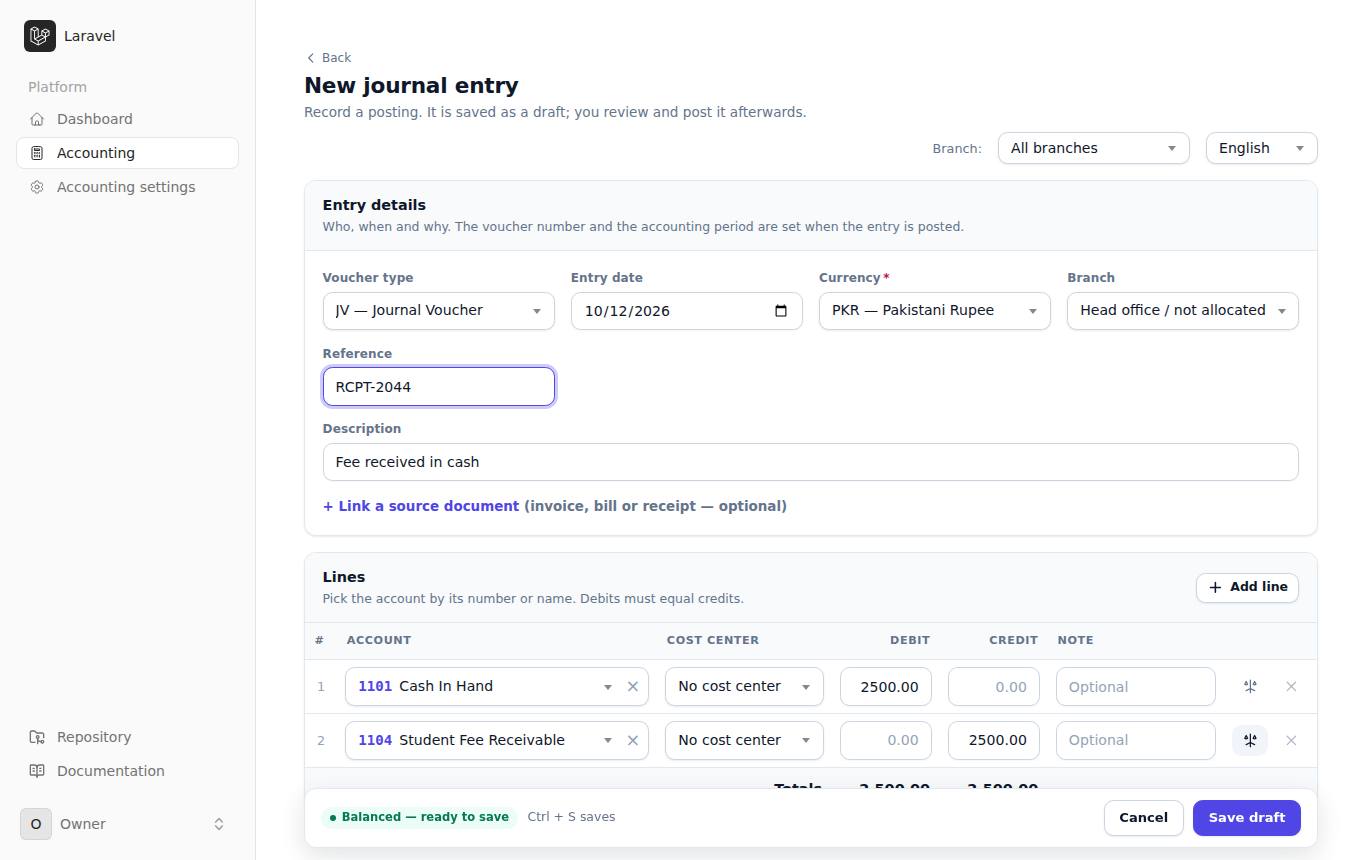Open the Documentation link in sidebar
The height and width of the screenshot is (860, 1366).
click(127, 771)
